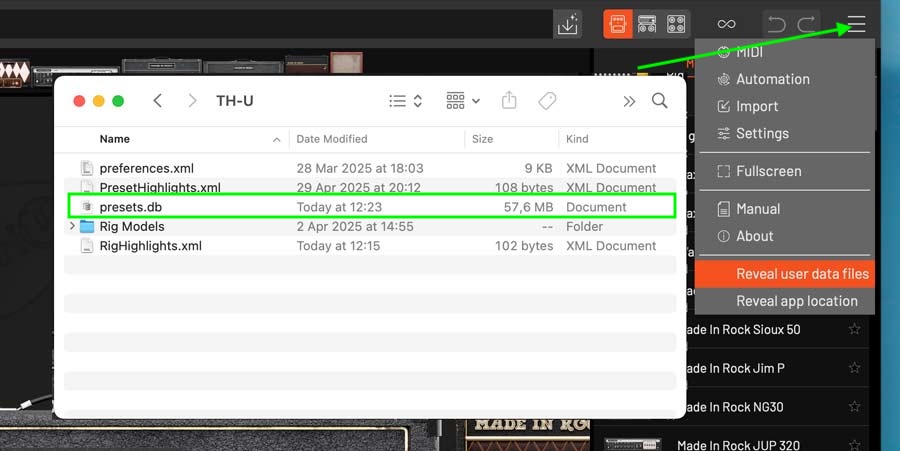Viewport: 900px width, 451px height.
Task: Show more Finder toolbar items chevron
Action: [x=630, y=102]
